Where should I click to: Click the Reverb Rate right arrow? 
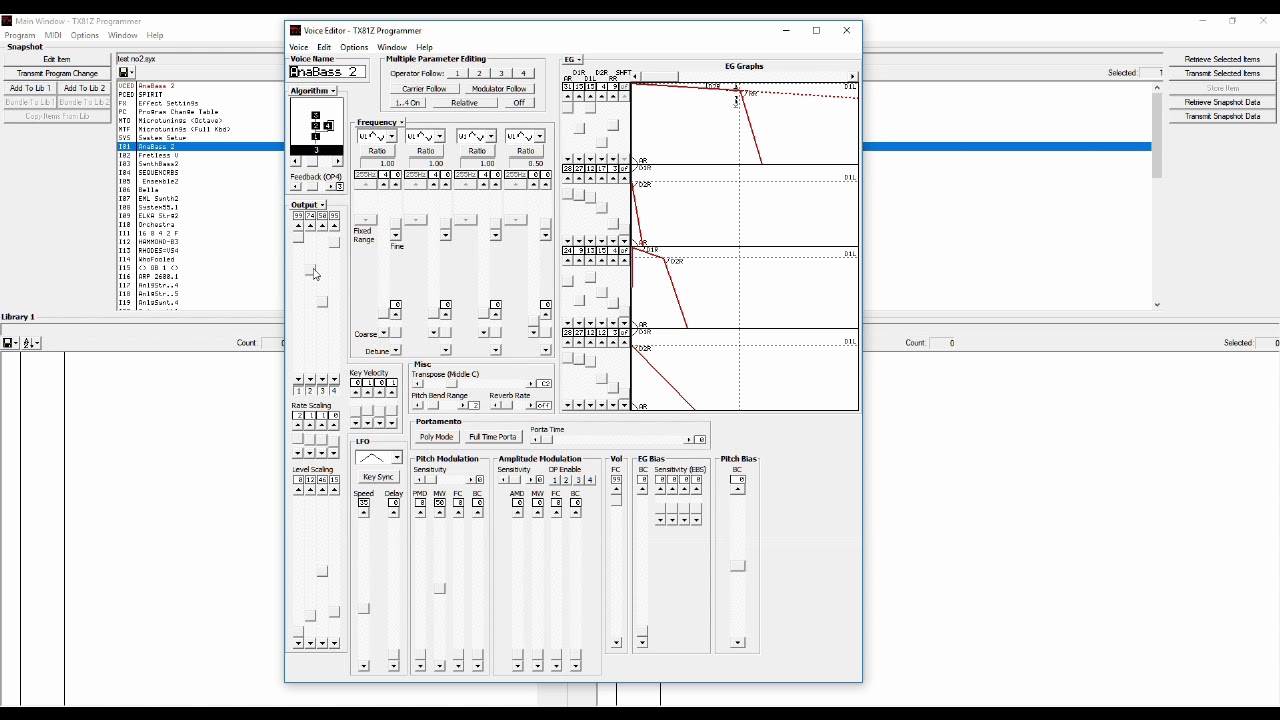click(x=531, y=406)
